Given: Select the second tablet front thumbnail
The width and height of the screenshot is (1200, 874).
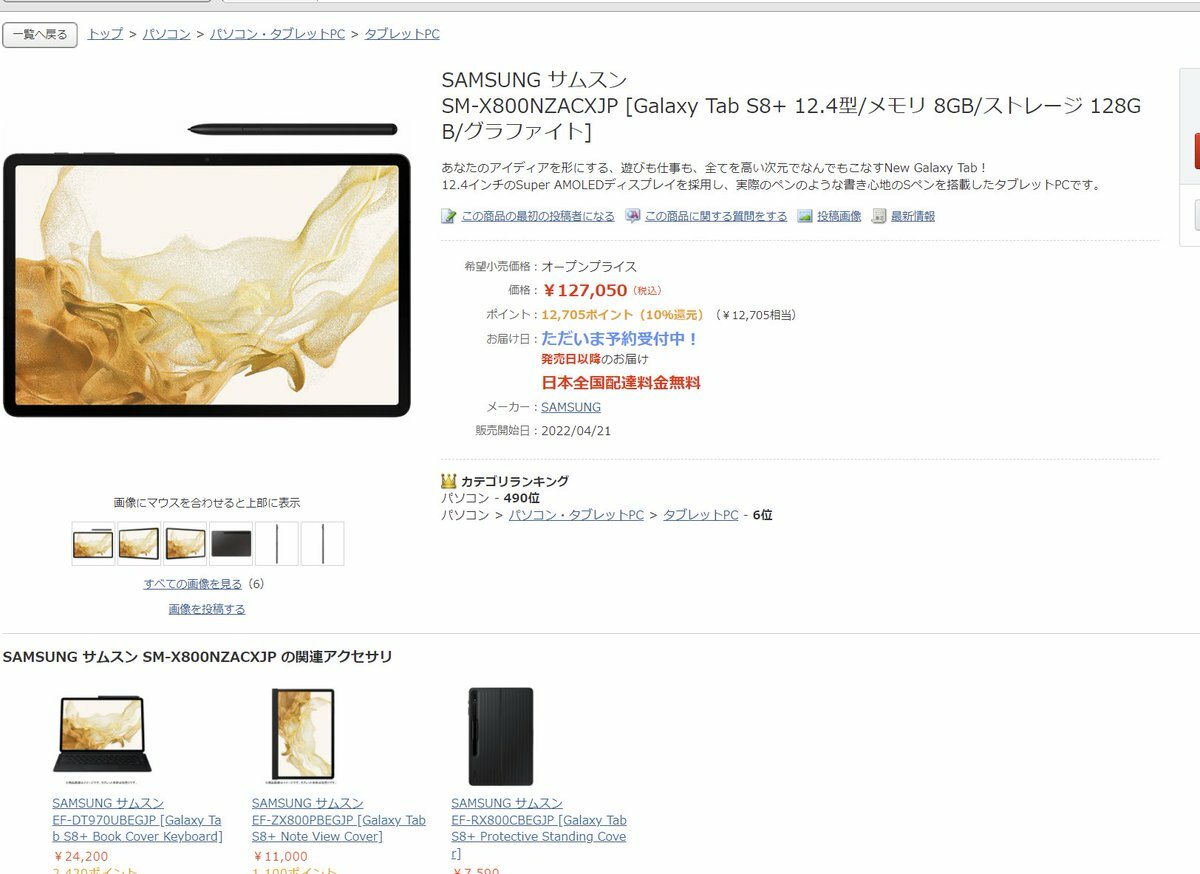Looking at the screenshot, I should point(139,544).
